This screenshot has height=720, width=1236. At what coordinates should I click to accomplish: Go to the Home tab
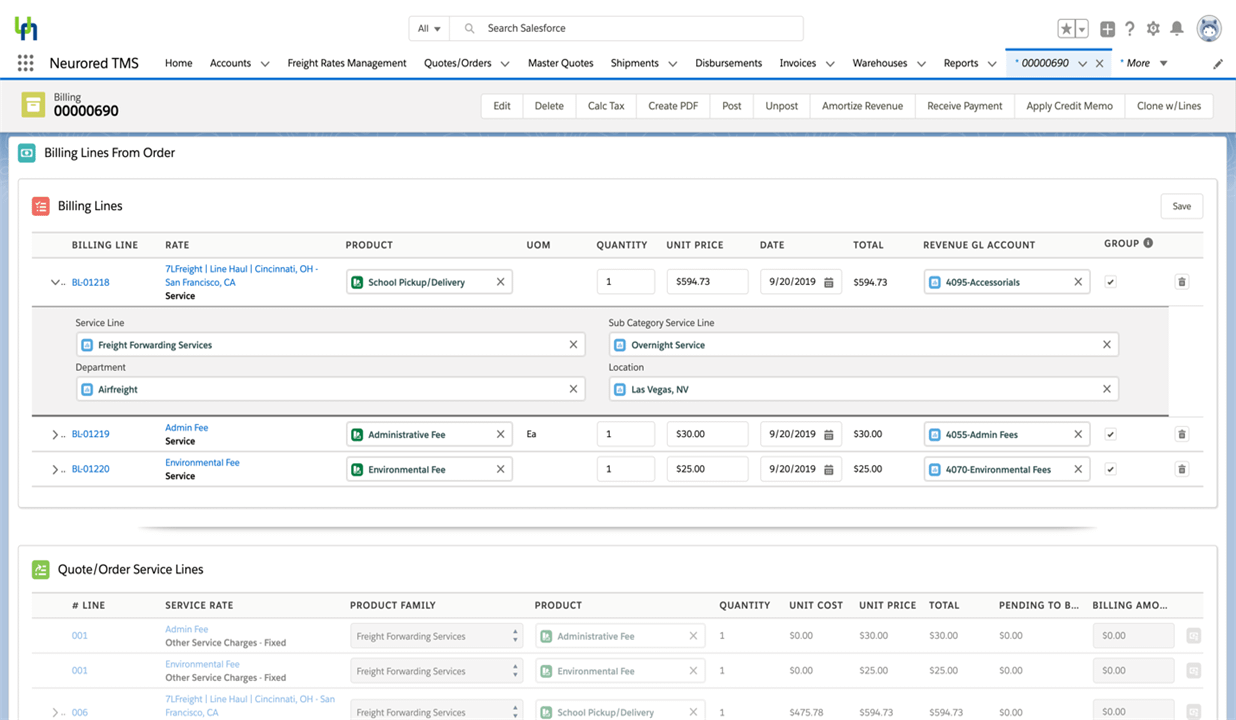point(178,63)
